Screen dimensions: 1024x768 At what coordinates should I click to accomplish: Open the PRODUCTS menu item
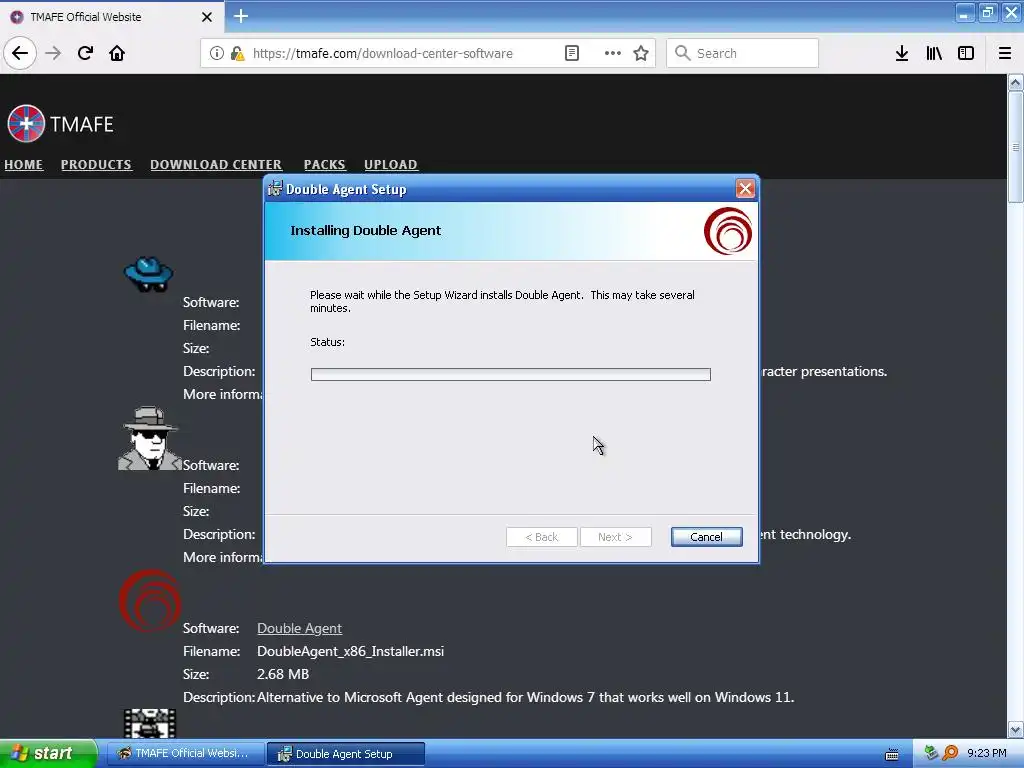96,165
